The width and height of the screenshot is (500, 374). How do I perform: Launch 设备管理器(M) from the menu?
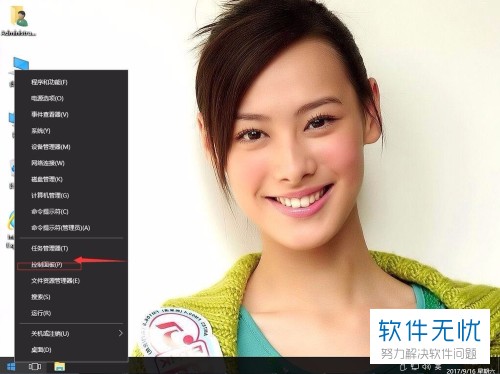71,147
